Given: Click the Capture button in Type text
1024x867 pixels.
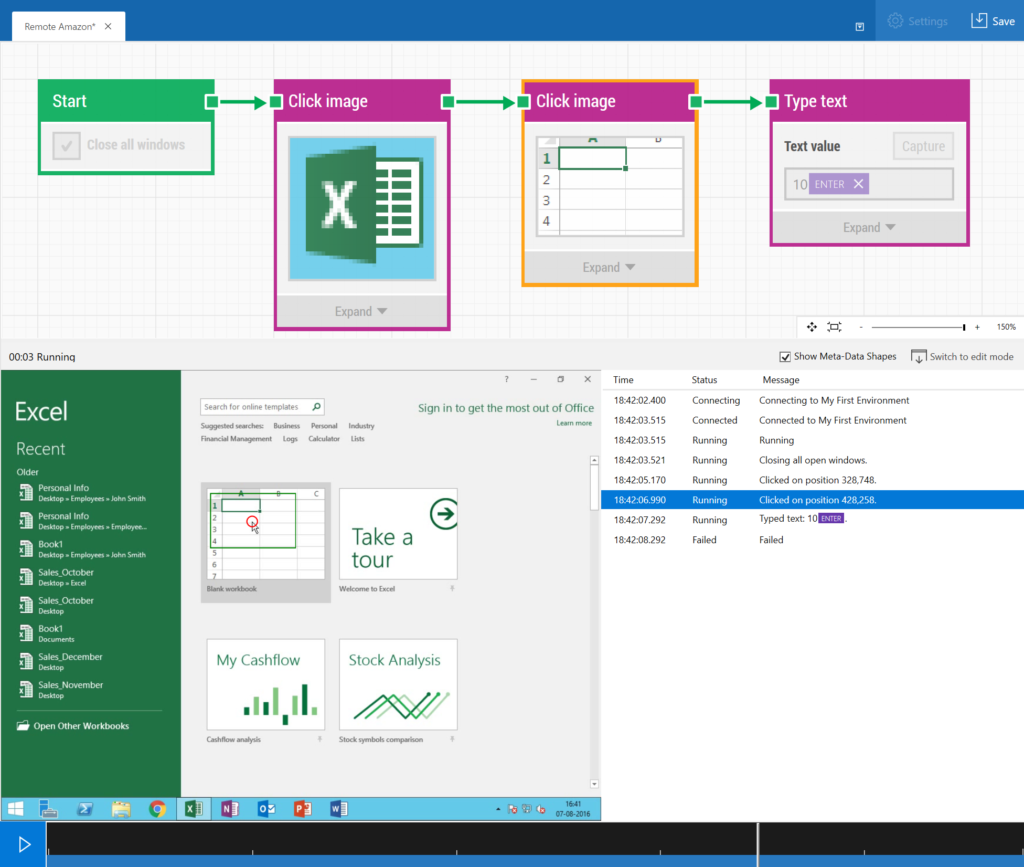Looking at the screenshot, I should coord(923,146).
